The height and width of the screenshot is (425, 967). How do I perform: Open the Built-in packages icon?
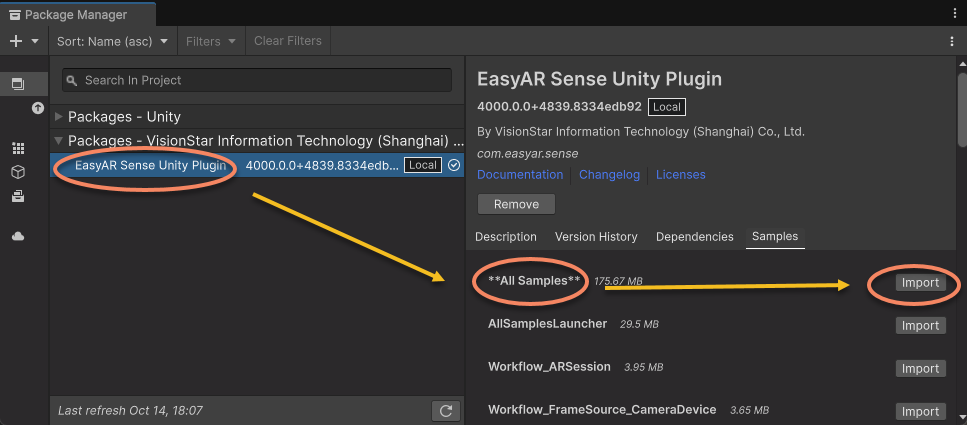(18, 196)
